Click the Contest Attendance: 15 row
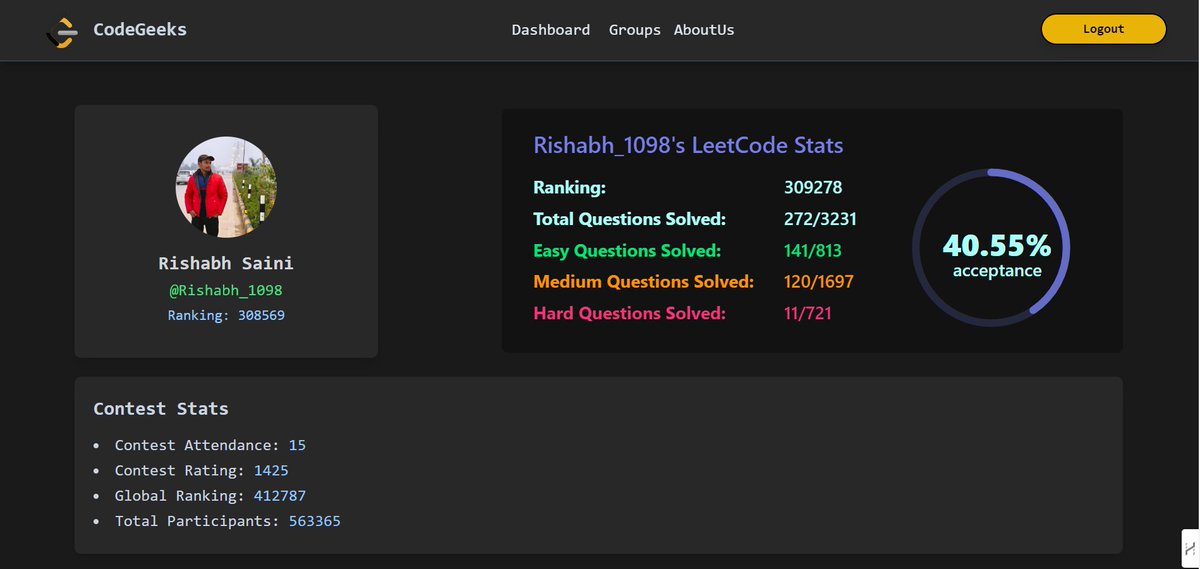This screenshot has width=1200, height=569. [210, 445]
